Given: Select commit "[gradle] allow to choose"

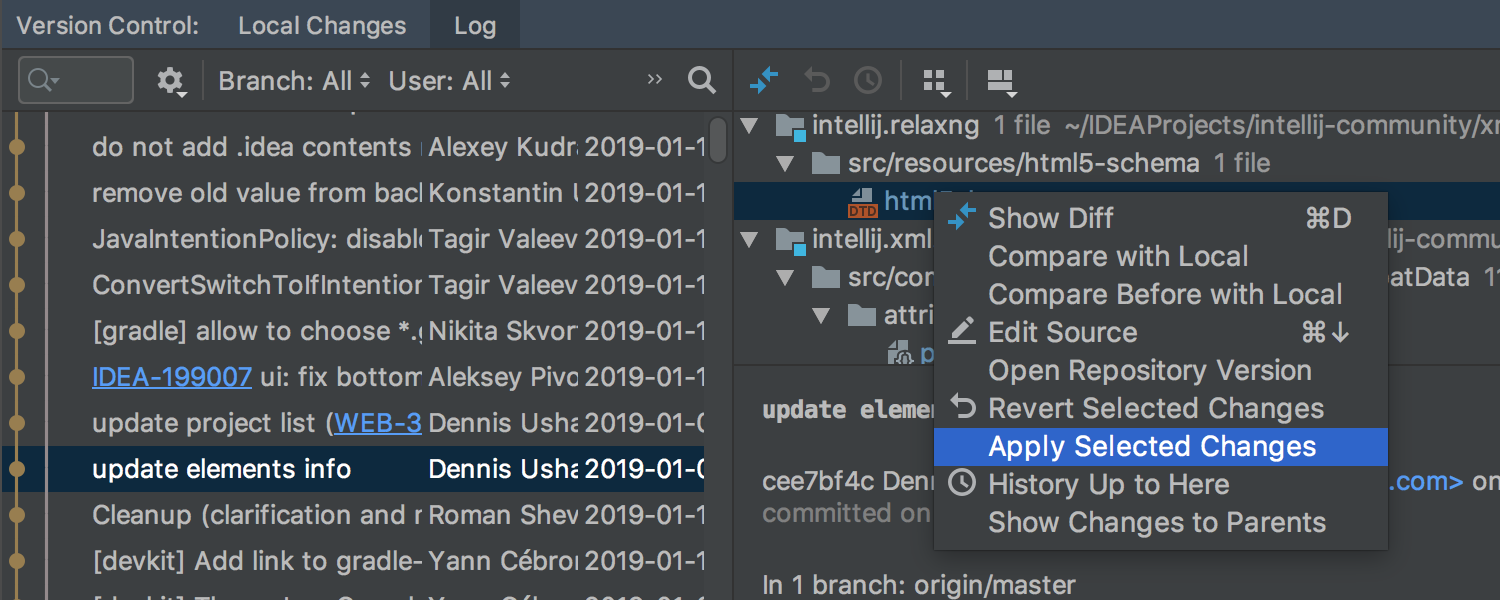Looking at the screenshot, I should 257,331.
